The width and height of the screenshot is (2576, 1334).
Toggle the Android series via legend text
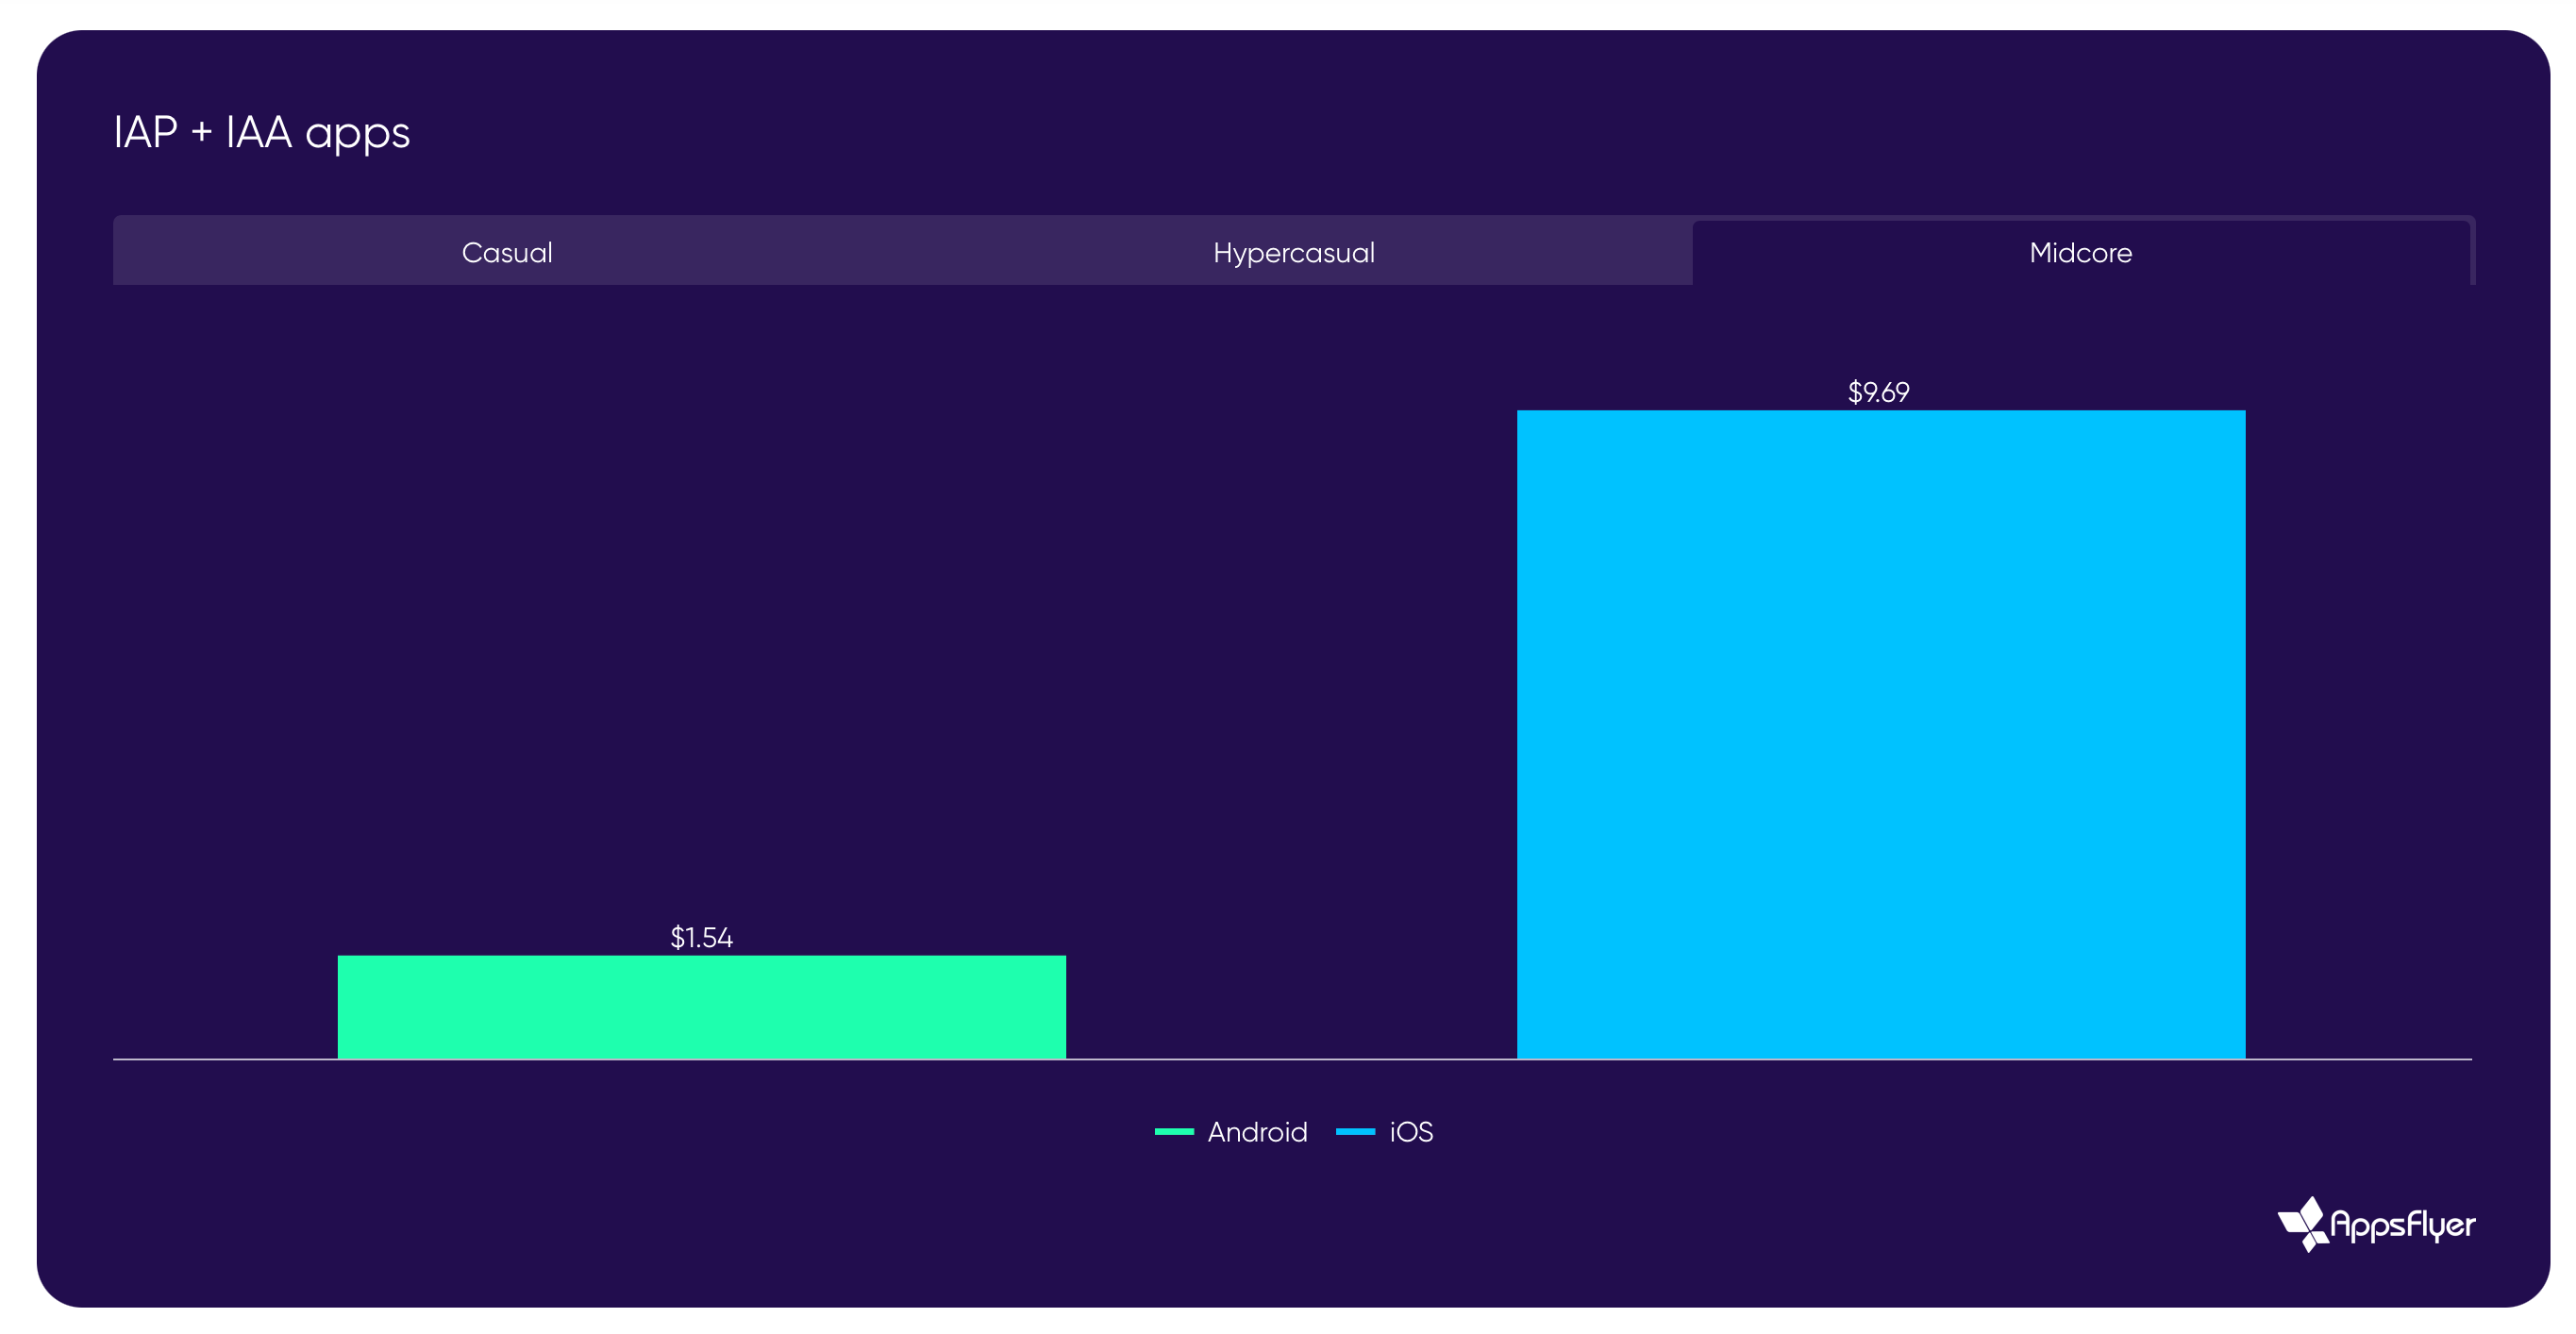(1257, 1132)
